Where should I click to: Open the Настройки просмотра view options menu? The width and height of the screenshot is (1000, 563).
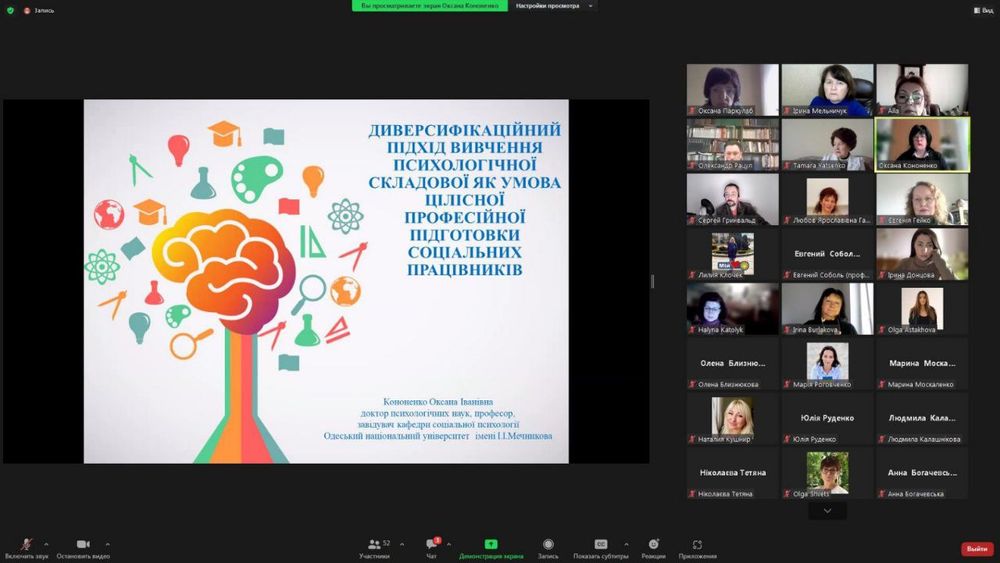pos(553,6)
